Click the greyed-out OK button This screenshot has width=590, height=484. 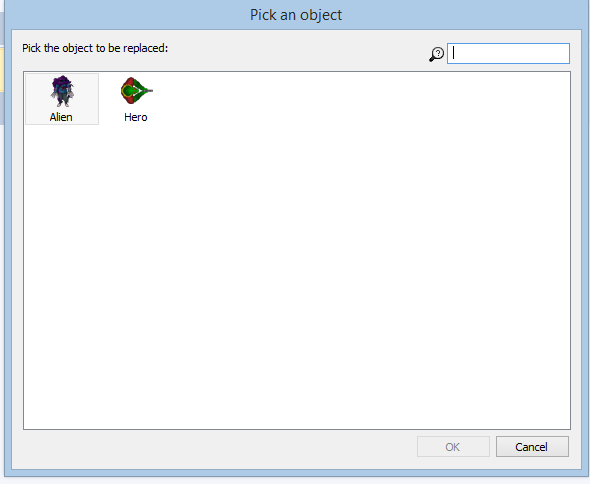(x=453, y=447)
